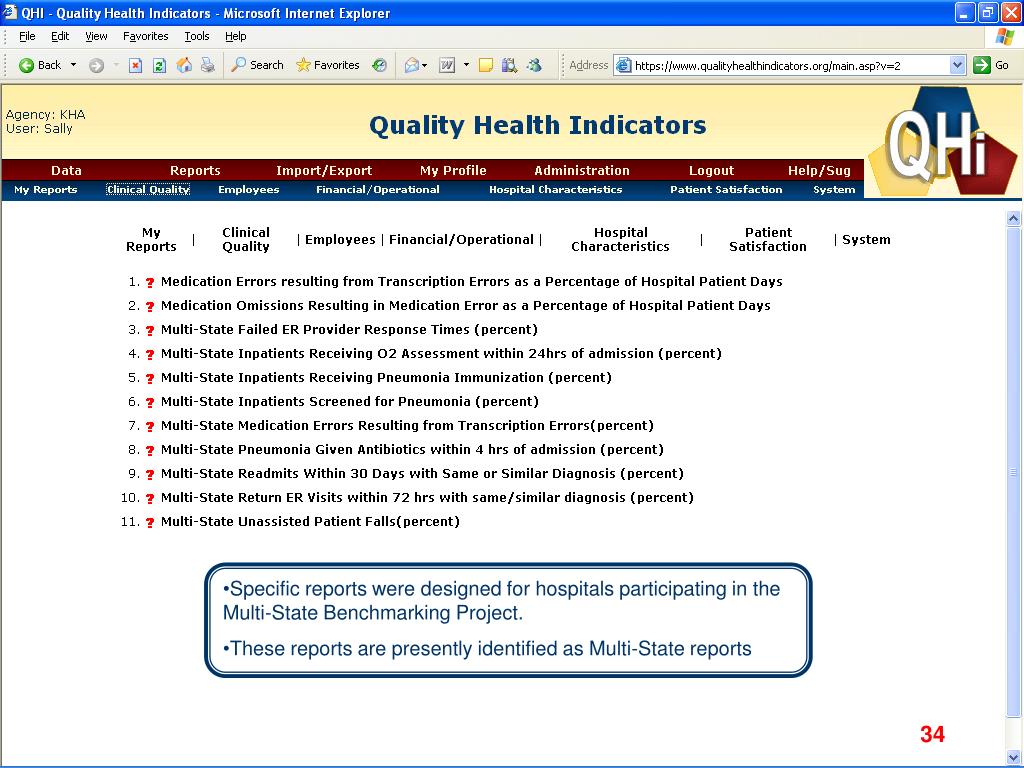Click Clinical Quality in the blue submenu bar
Image resolution: width=1024 pixels, height=768 pixels.
(x=148, y=189)
